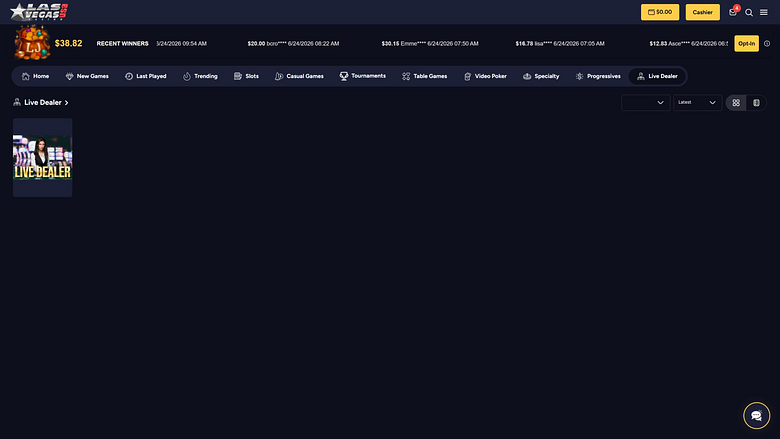
Task: Open the Specialty category
Action: pyautogui.click(x=541, y=76)
